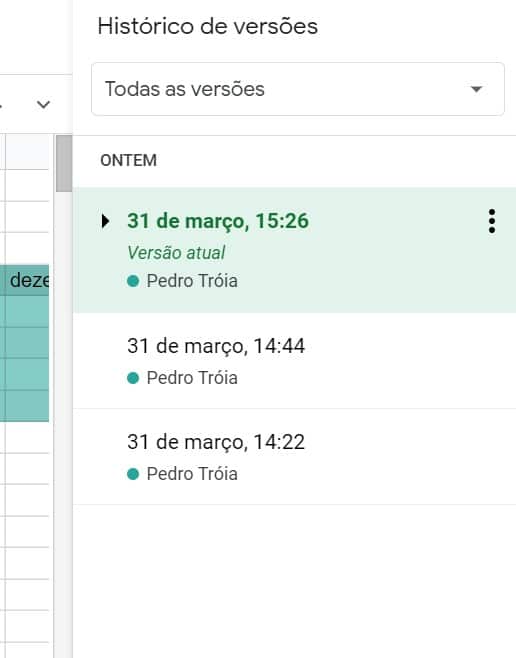
Task: Click the Versão atual label
Action: click(x=176, y=253)
